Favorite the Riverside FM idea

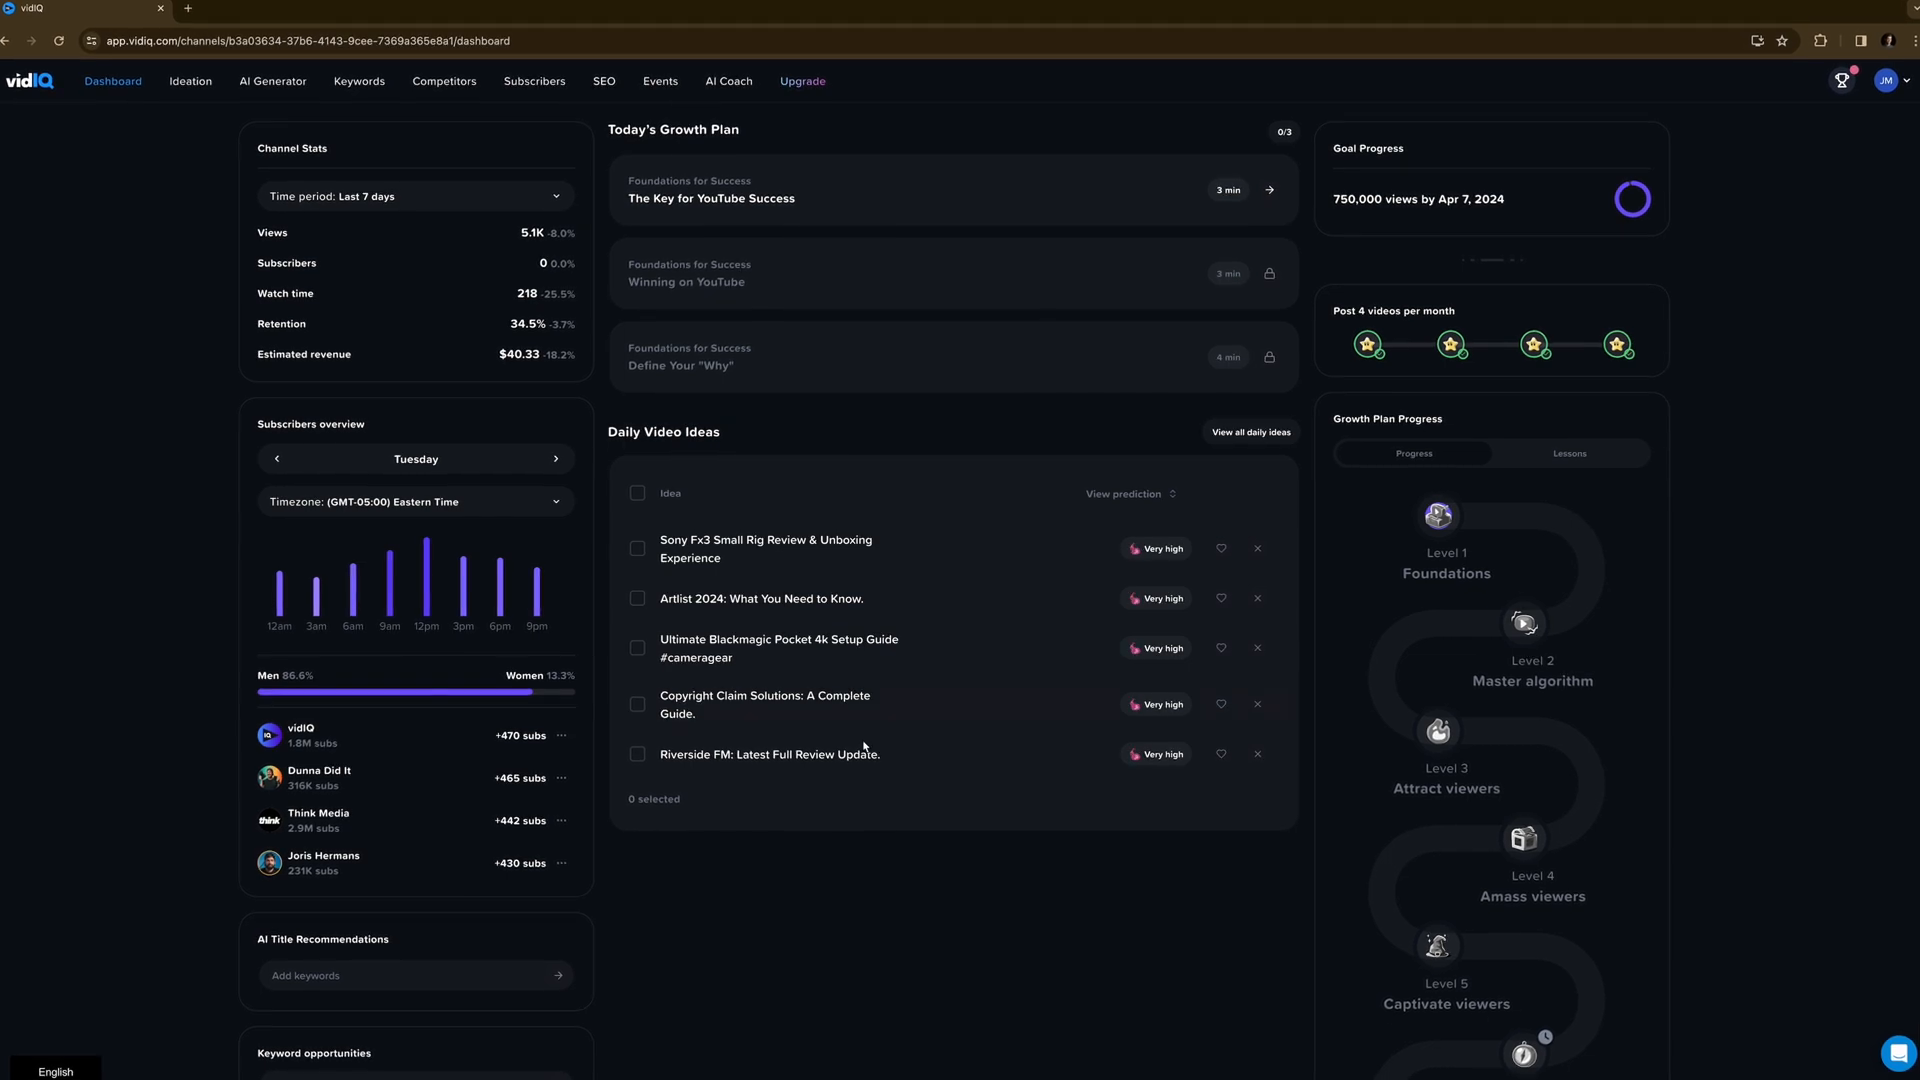1221,755
